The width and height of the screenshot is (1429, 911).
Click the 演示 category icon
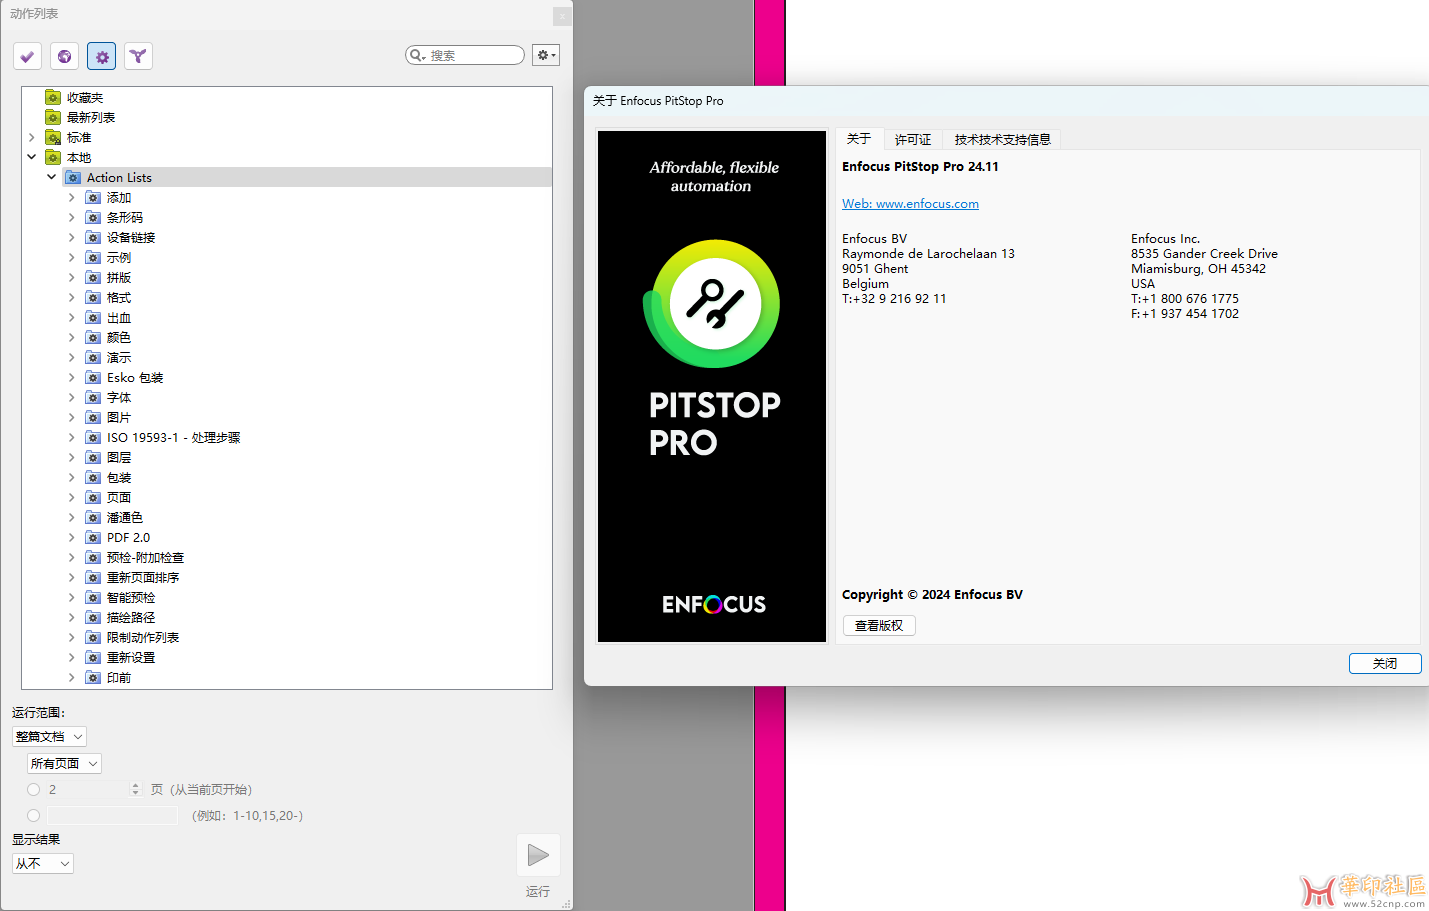tap(93, 357)
